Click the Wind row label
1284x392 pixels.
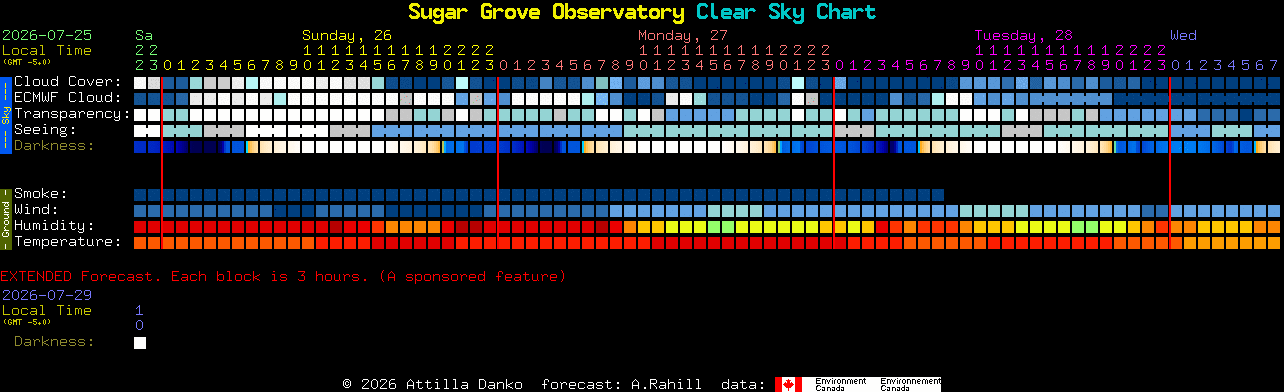tap(36, 210)
